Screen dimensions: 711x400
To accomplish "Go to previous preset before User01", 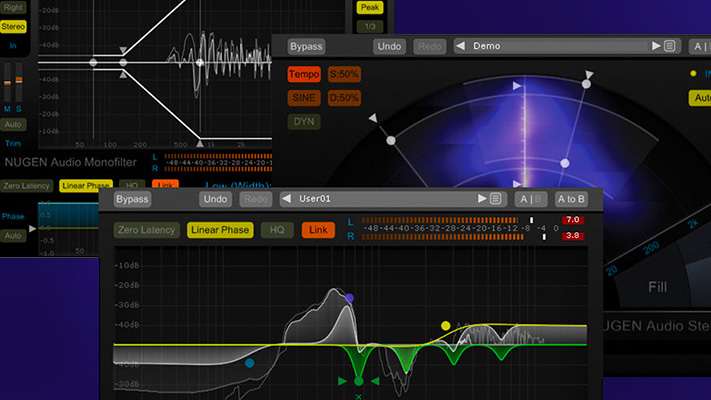I will (x=286, y=199).
